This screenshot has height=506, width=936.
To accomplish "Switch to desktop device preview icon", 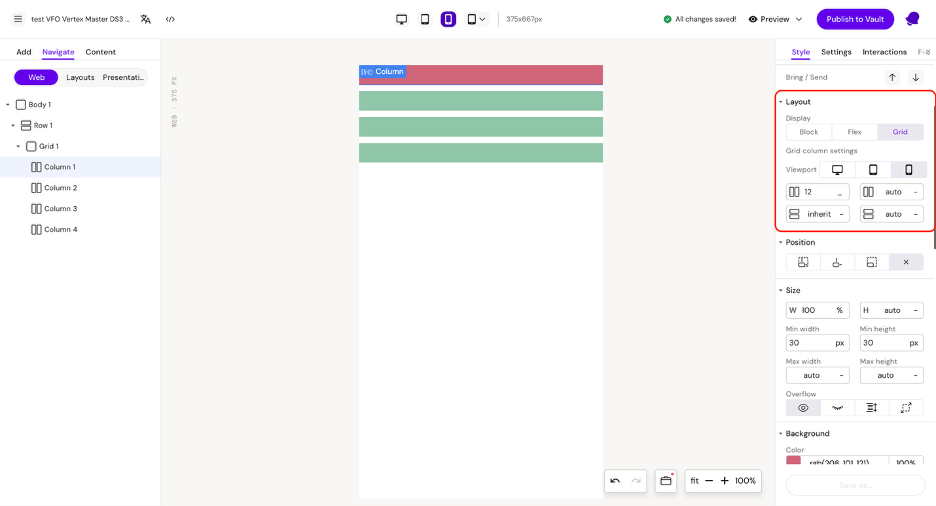I will click(x=401, y=19).
